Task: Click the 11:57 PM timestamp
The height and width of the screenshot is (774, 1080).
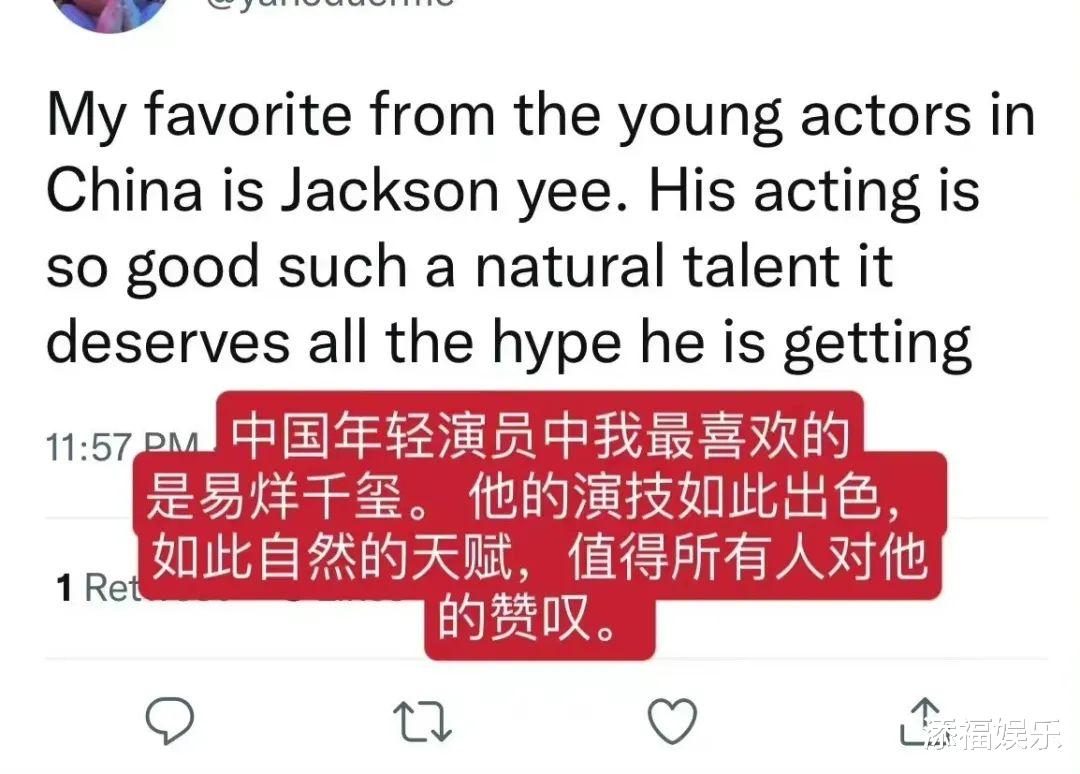Action: coord(122,447)
